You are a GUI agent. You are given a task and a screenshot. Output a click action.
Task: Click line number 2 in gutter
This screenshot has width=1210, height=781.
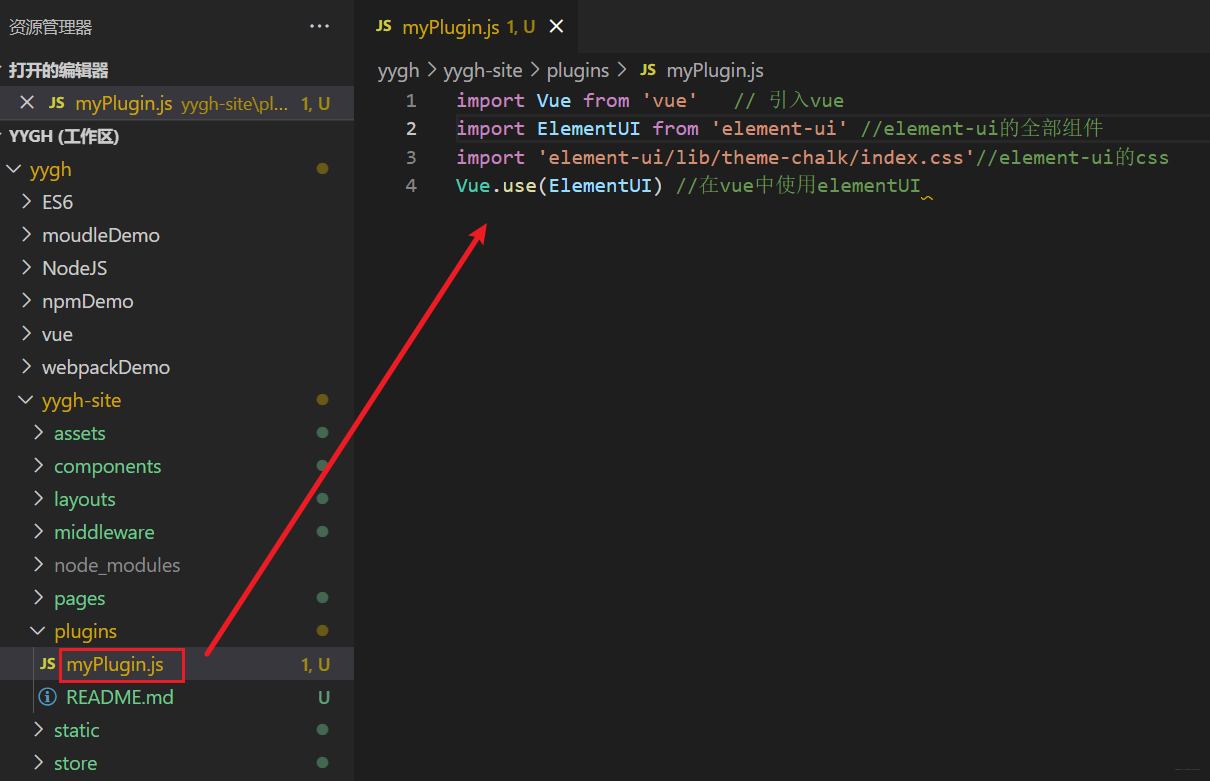(411, 128)
